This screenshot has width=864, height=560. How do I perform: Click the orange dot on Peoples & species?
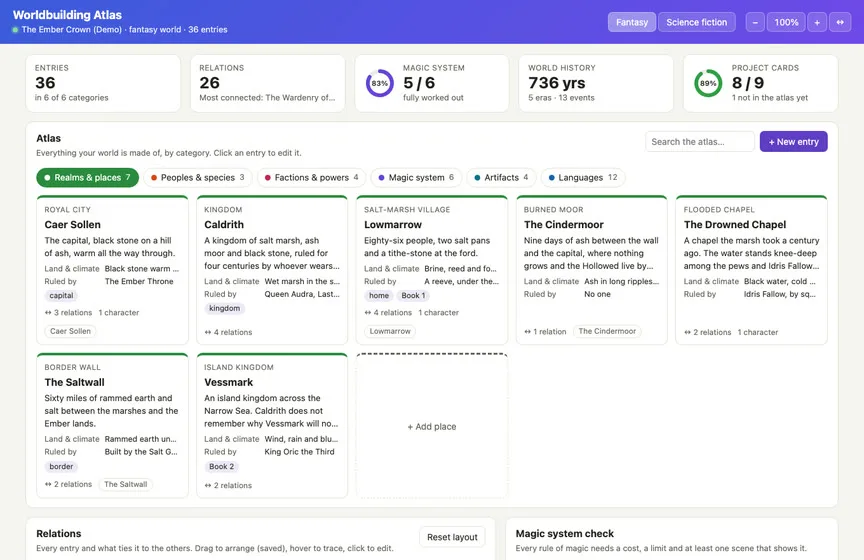[154, 177]
